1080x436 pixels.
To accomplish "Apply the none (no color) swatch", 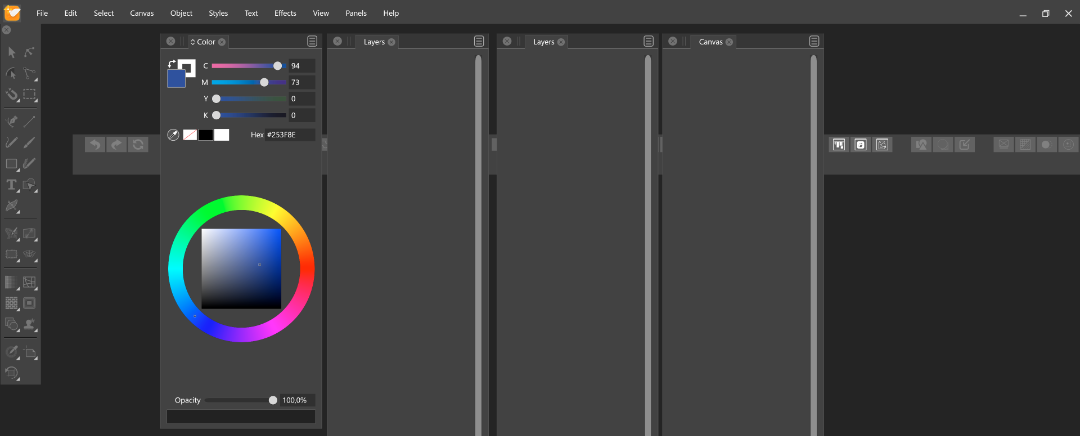I will pos(190,135).
